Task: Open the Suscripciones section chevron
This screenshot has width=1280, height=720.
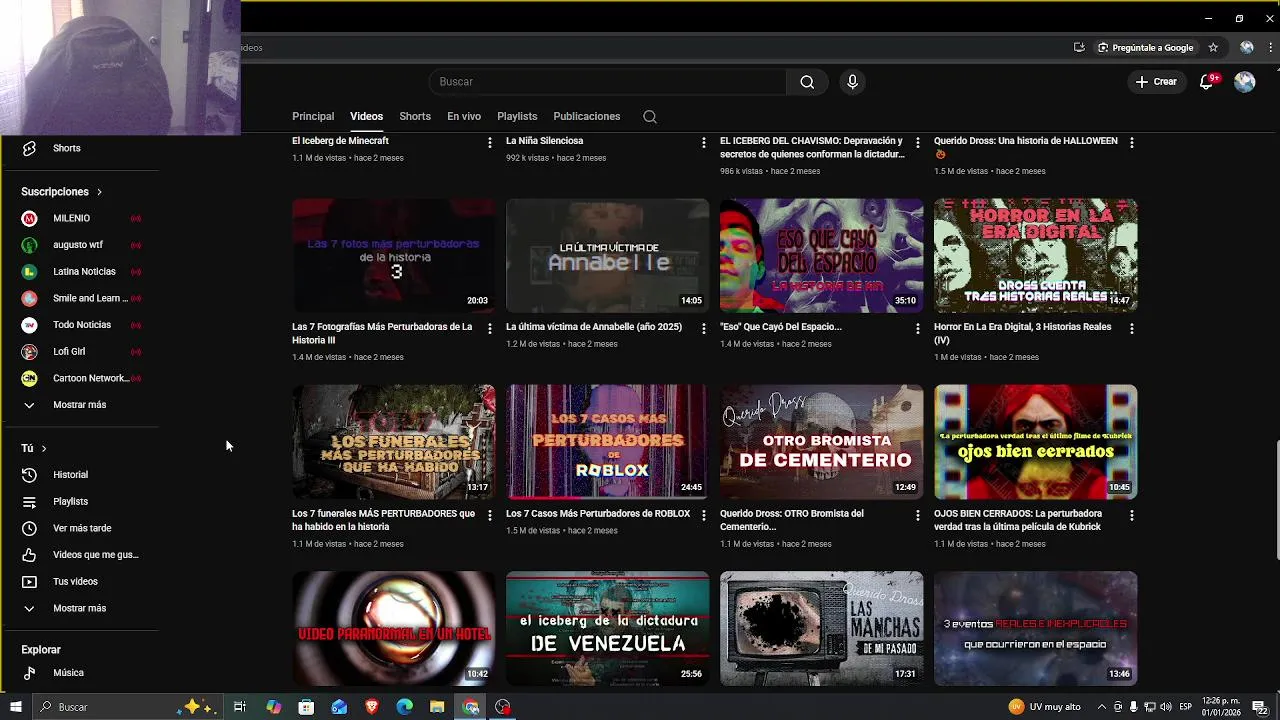Action: pos(99,192)
